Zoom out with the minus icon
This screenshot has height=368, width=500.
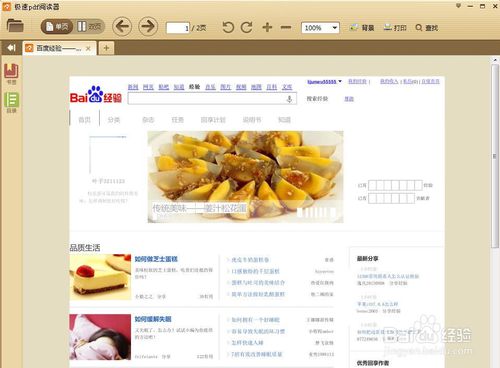(286, 27)
